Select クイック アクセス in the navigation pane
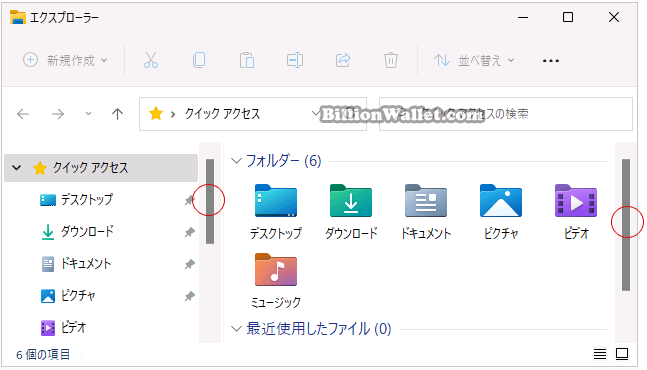The width and height of the screenshot is (647, 370). pyautogui.click(x=101, y=168)
